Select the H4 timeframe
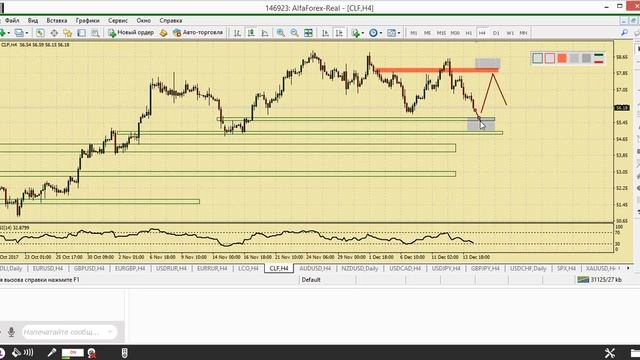This screenshot has width=640, height=360. pos(482,33)
